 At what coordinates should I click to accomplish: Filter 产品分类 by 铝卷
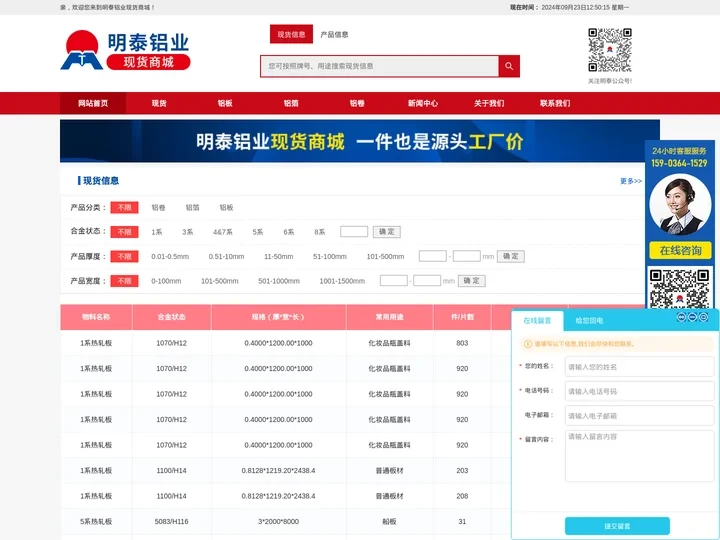coord(158,208)
